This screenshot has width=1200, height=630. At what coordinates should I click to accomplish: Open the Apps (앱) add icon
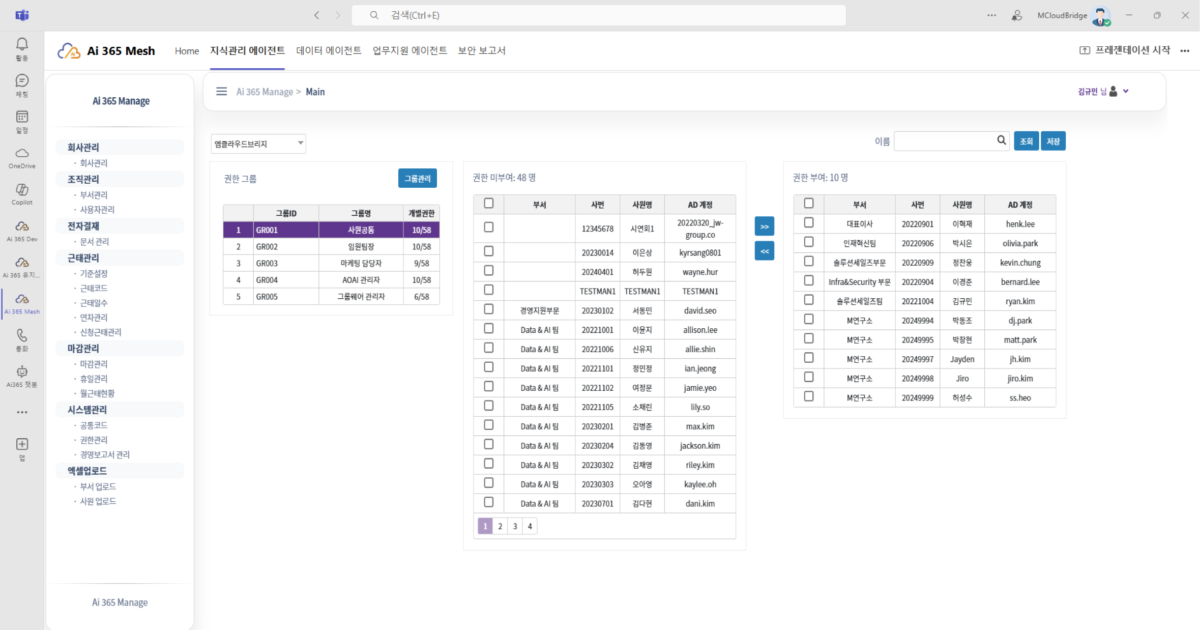point(22,443)
